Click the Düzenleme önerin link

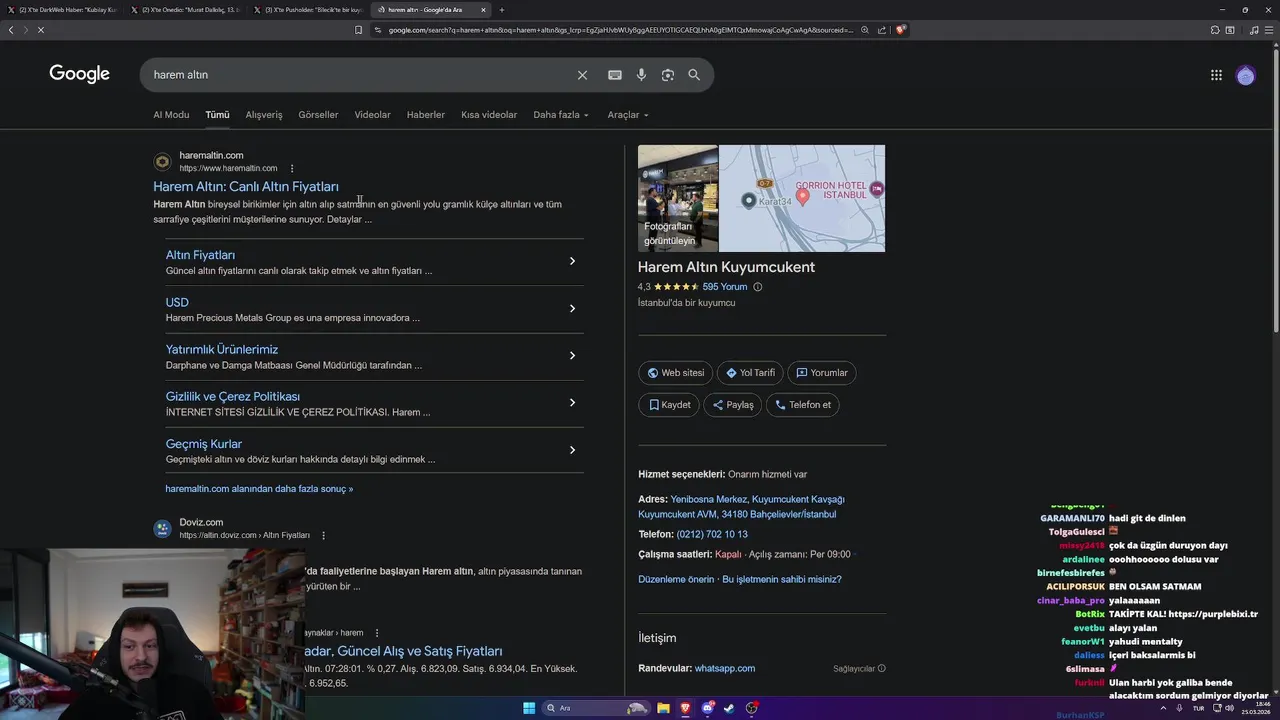(x=676, y=579)
